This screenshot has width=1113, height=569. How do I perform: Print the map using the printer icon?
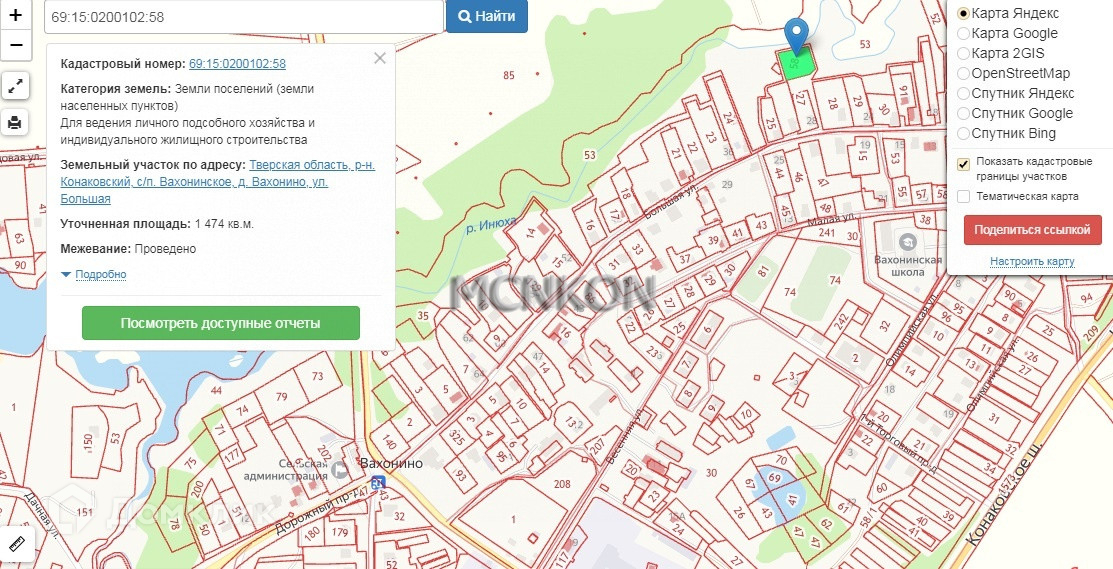[x=15, y=123]
